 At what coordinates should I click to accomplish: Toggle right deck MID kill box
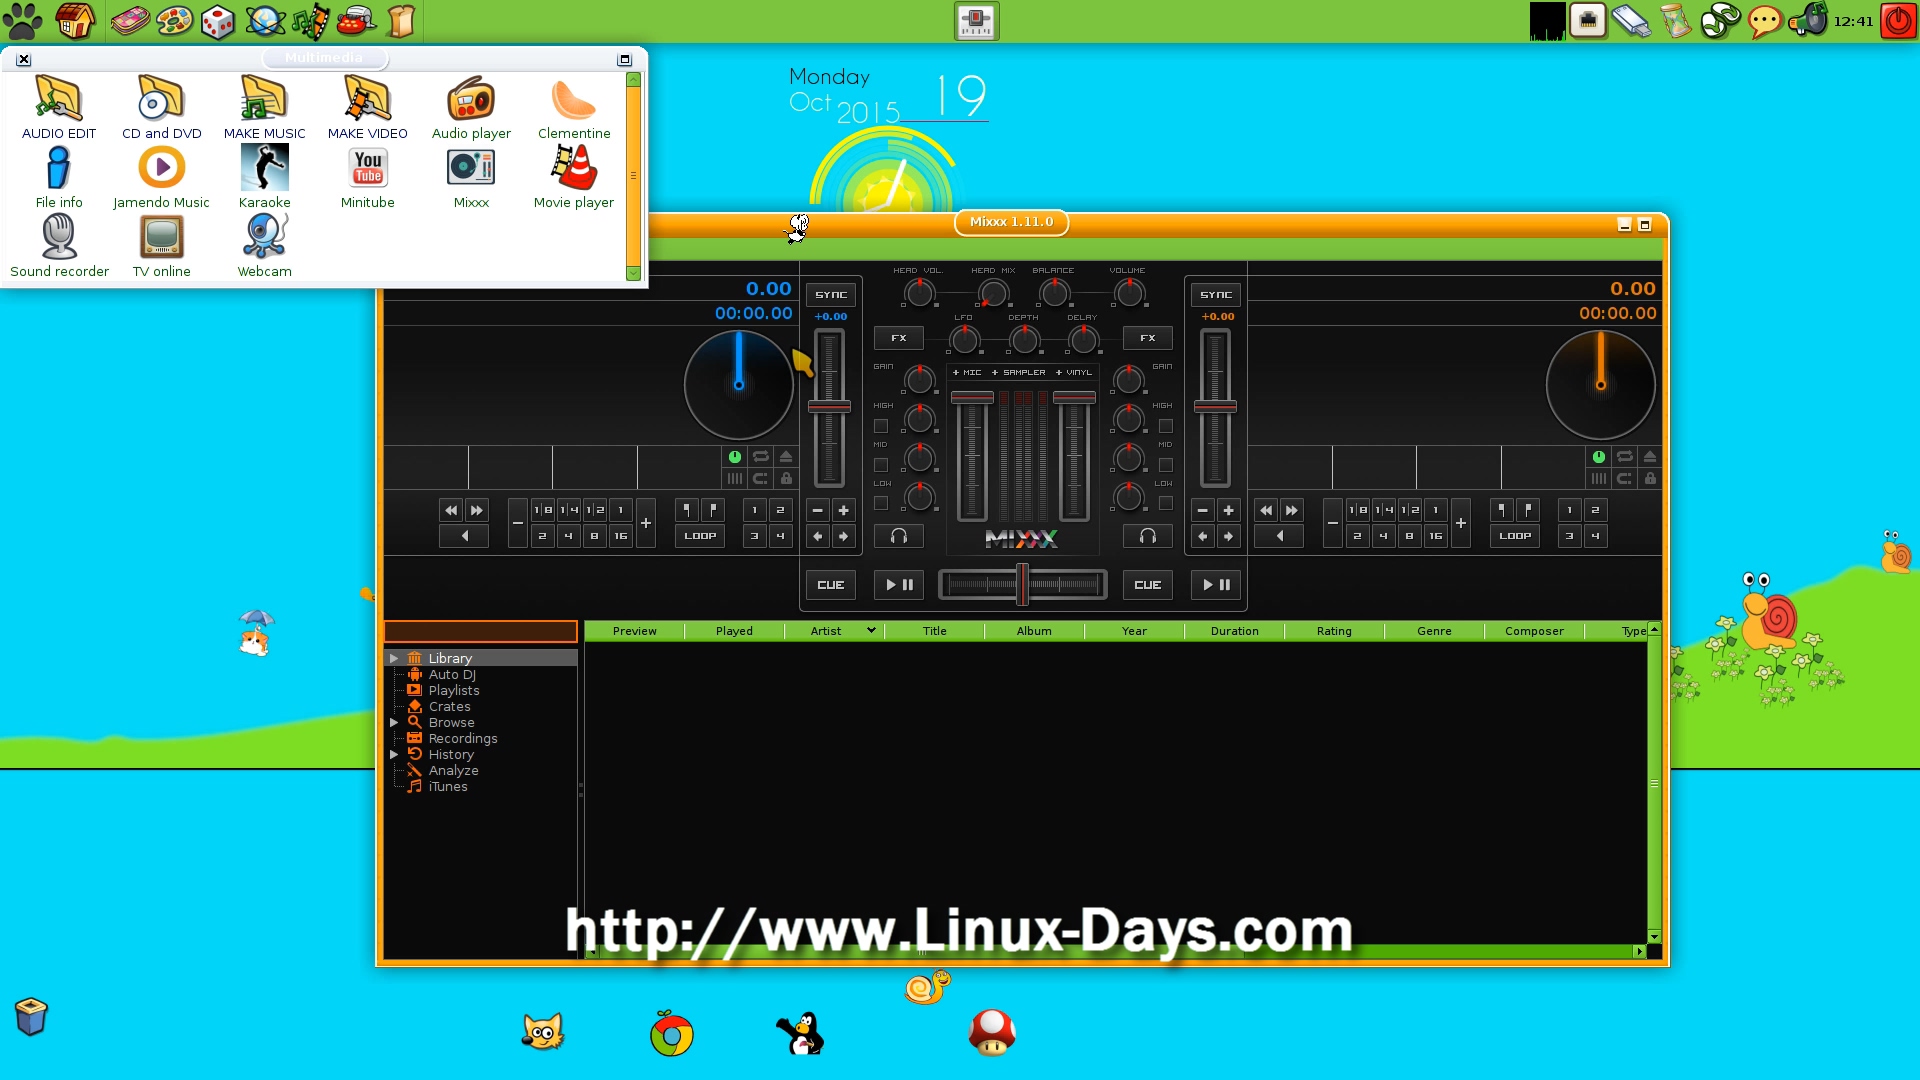click(x=1165, y=465)
